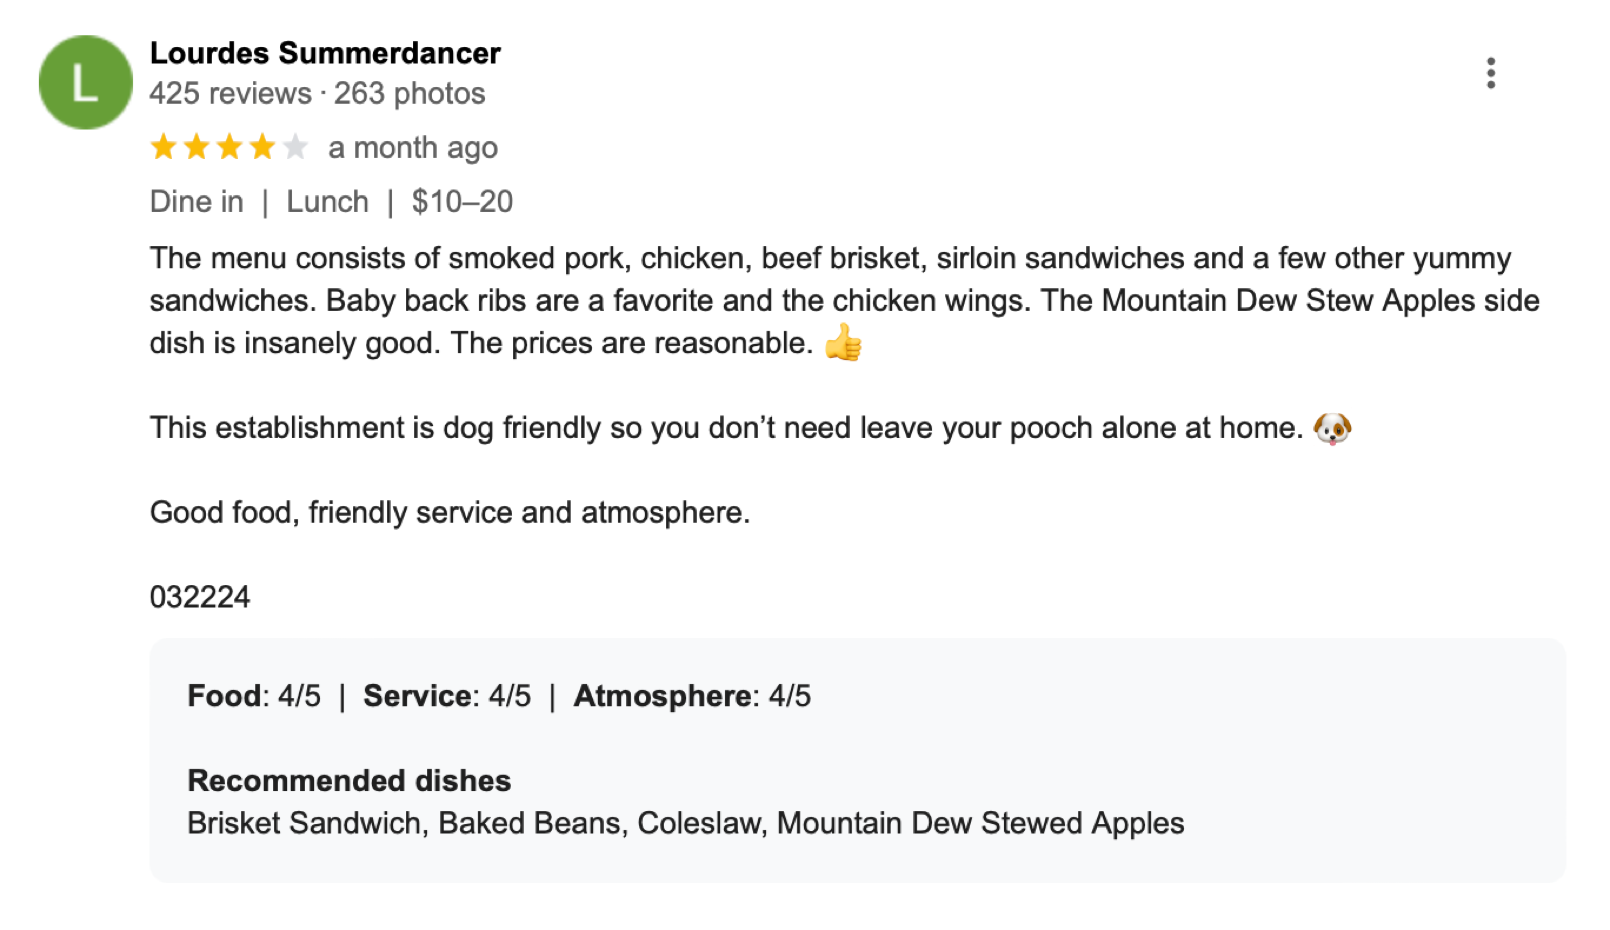Select the "Lunch" meal type label
The image size is (1610, 930).
[x=327, y=202]
